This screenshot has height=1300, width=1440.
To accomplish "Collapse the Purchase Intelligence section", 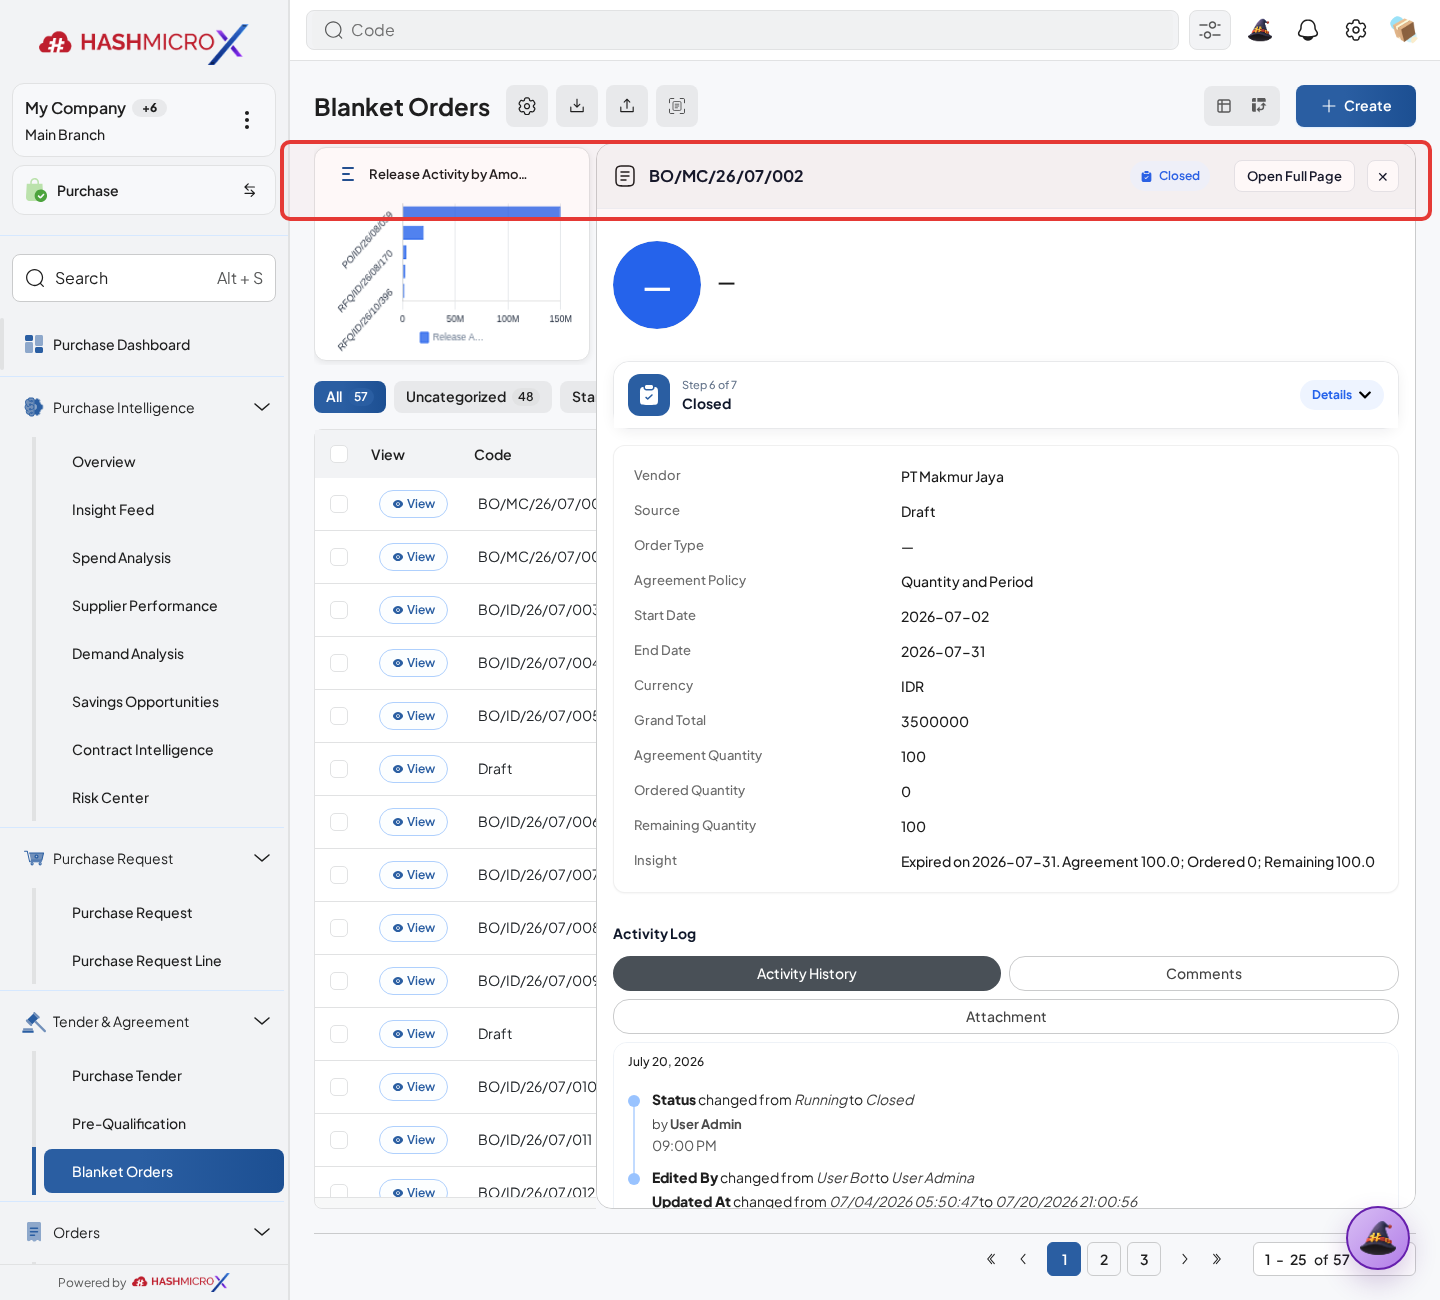I will pos(262,407).
